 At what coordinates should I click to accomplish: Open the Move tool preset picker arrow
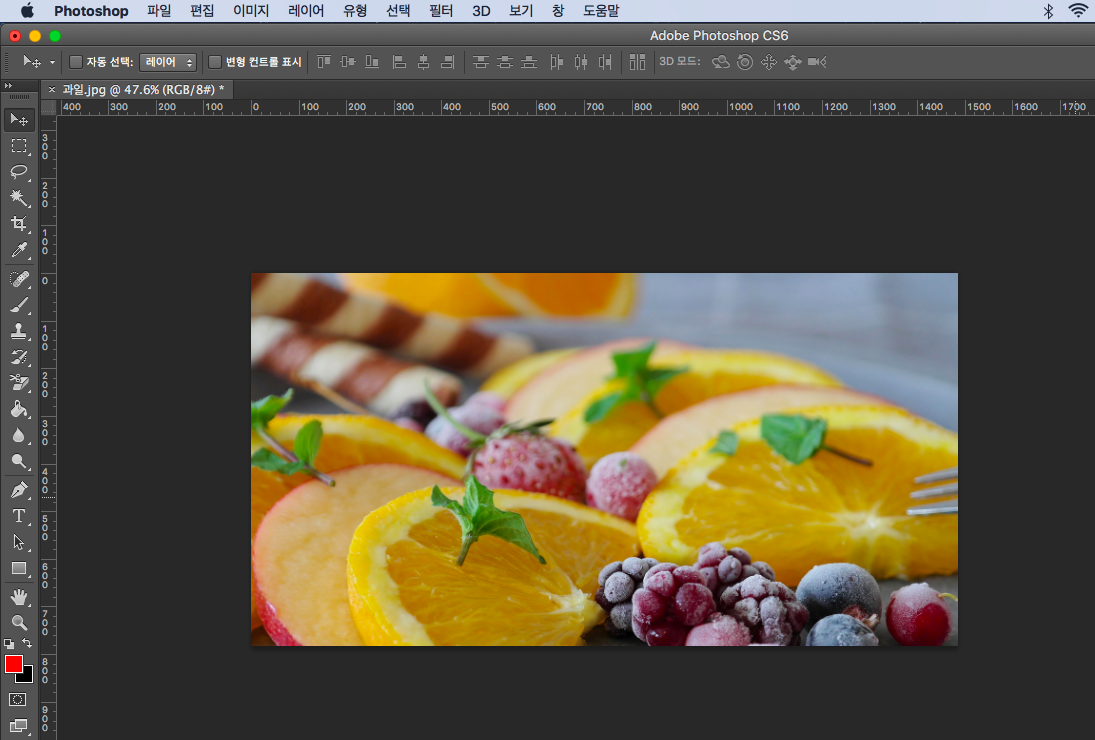(x=52, y=62)
